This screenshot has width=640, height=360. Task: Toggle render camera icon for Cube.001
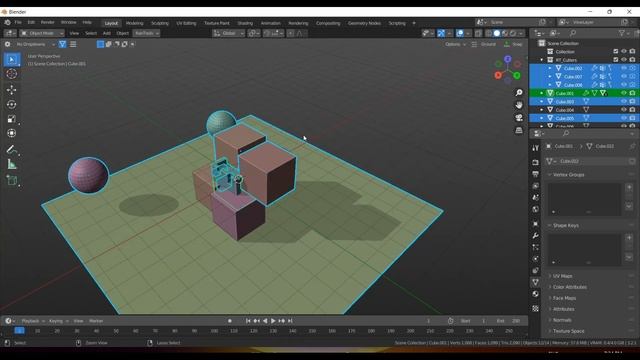click(632, 93)
